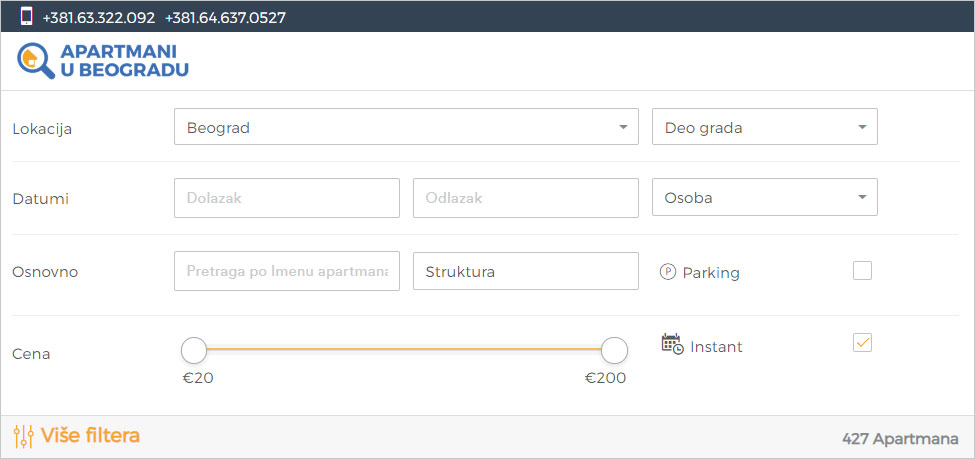The image size is (975, 459).
Task: Click the Struktura field
Action: coord(525,271)
